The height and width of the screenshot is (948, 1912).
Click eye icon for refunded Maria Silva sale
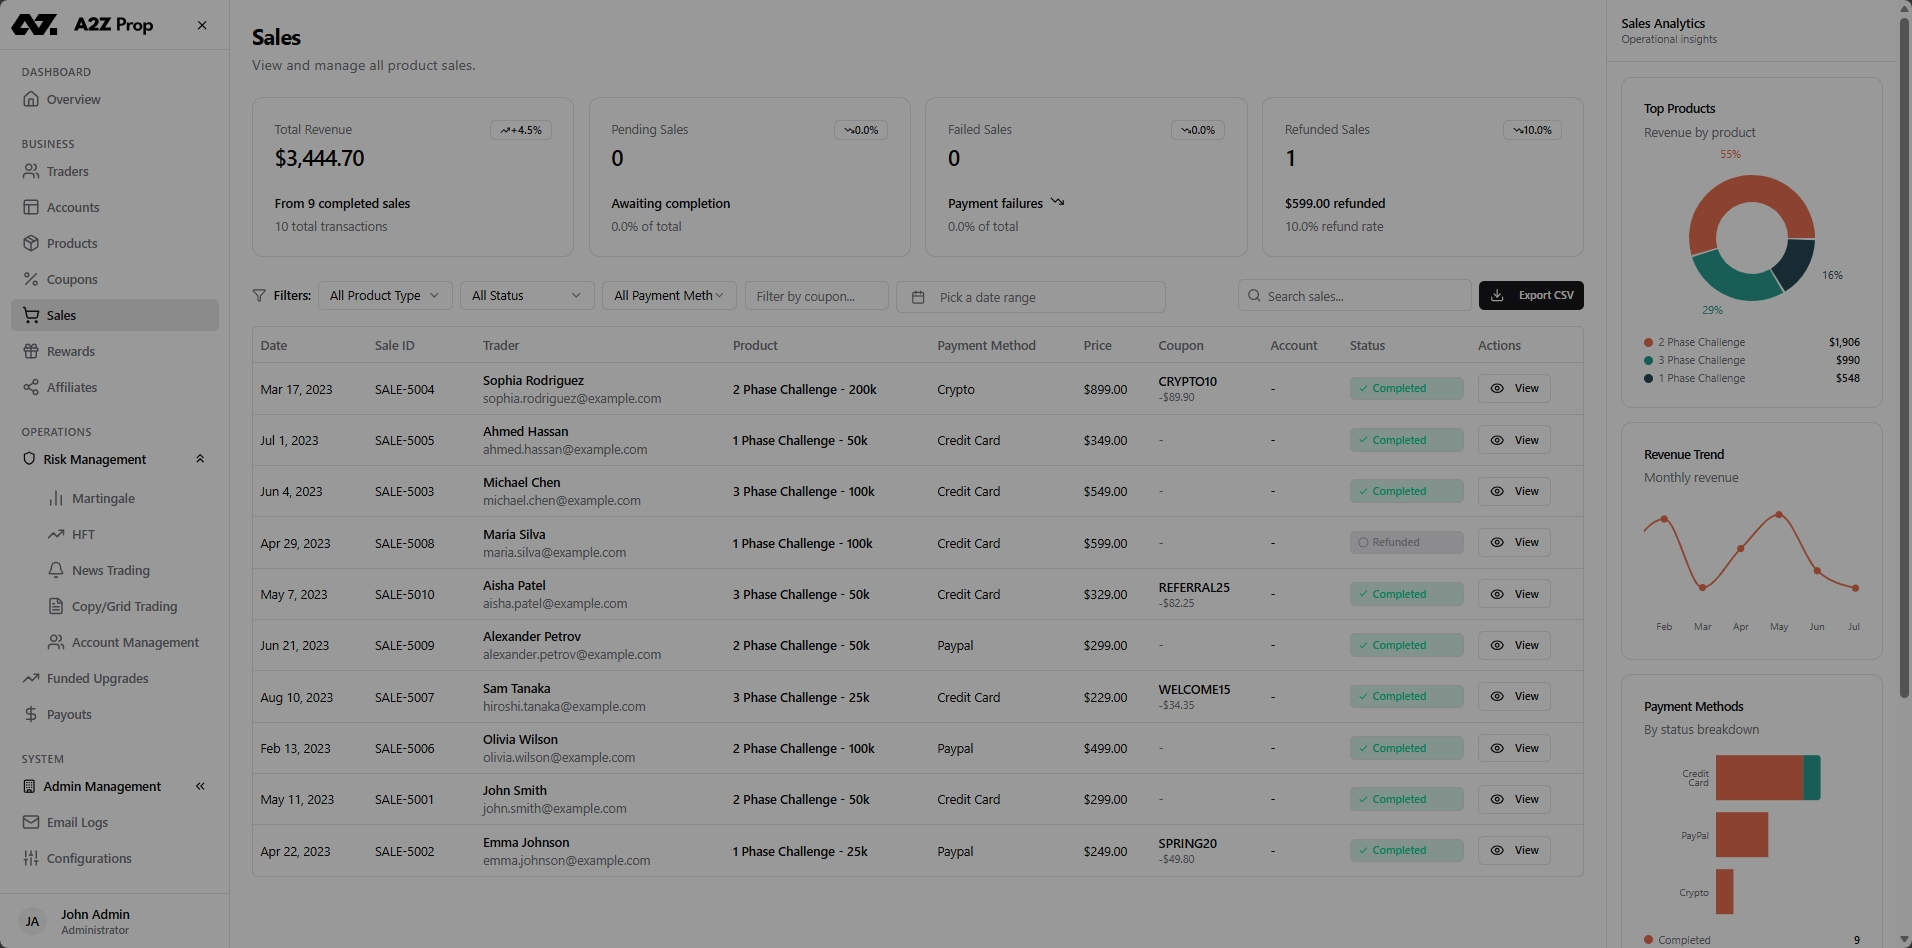click(x=1497, y=542)
